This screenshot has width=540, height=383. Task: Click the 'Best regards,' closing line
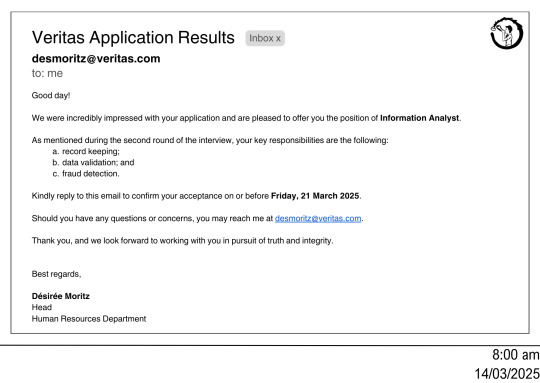tap(56, 274)
